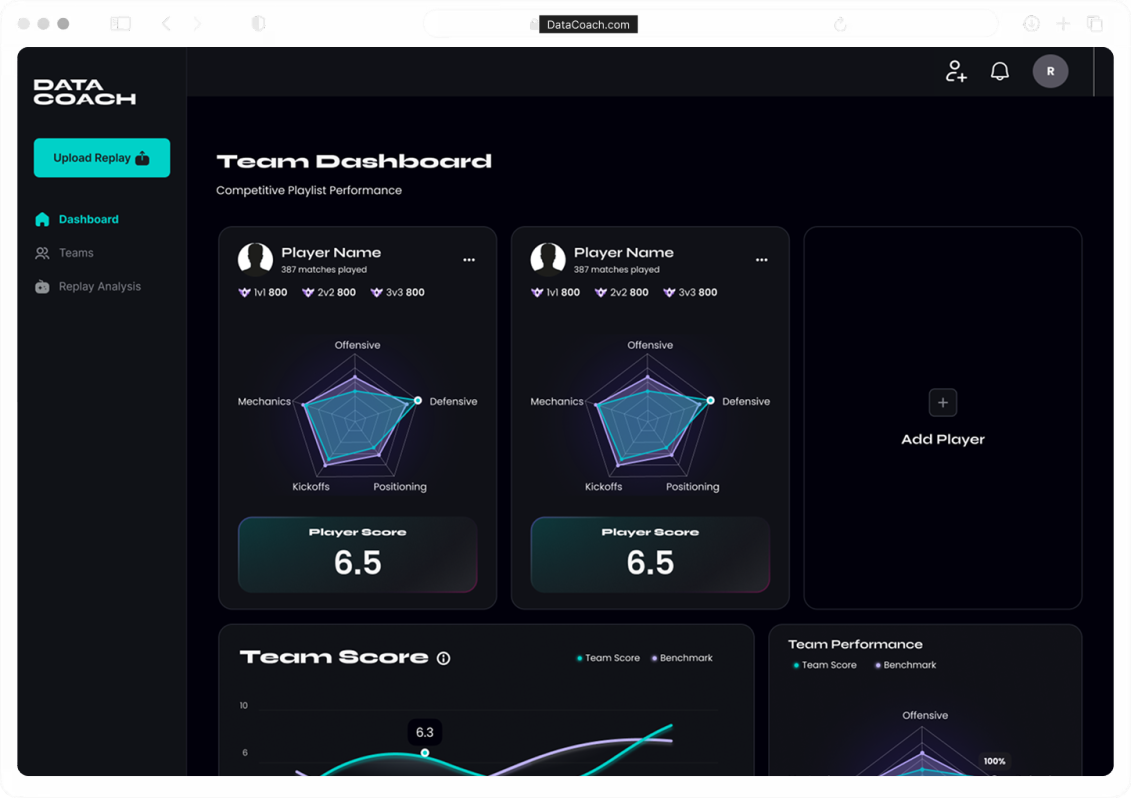Viewport: 1131px width, 798px height.
Task: Click browser forward arrow
Action: coord(197,24)
